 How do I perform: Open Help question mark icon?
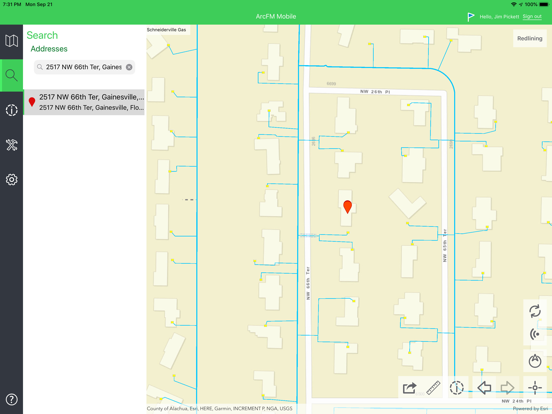[11, 400]
